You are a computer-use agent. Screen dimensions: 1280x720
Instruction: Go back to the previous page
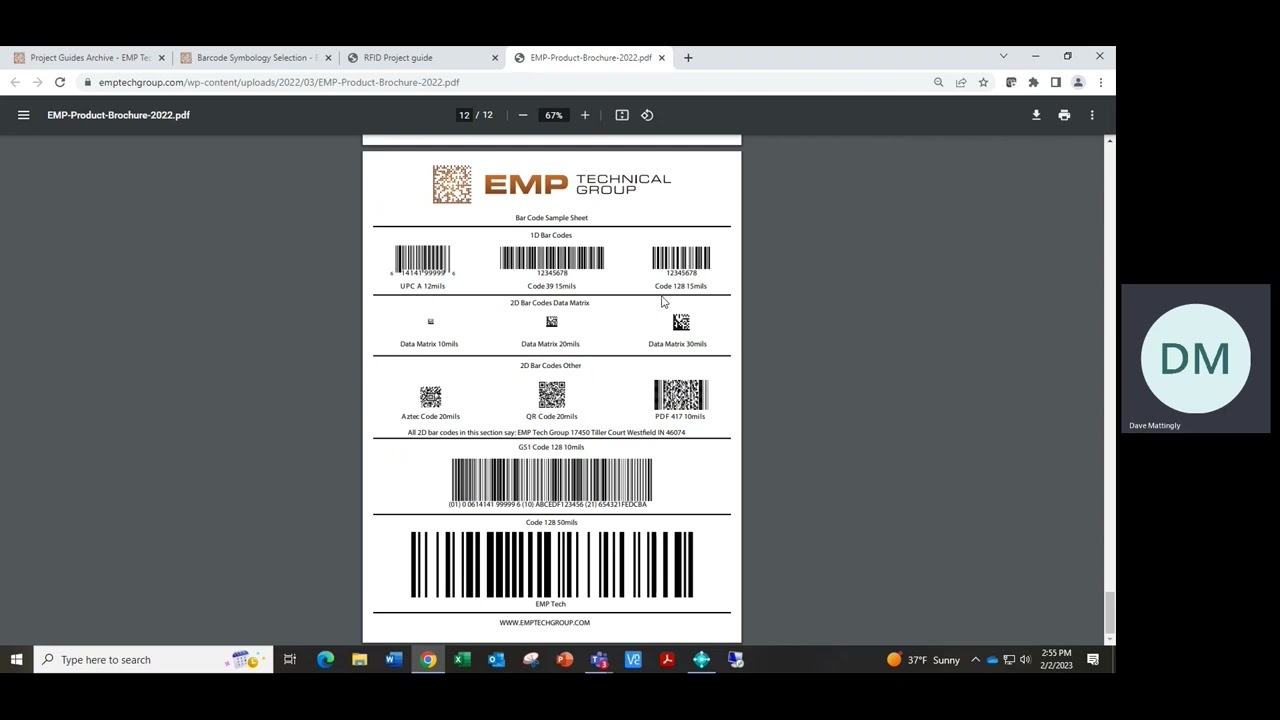(x=15, y=82)
